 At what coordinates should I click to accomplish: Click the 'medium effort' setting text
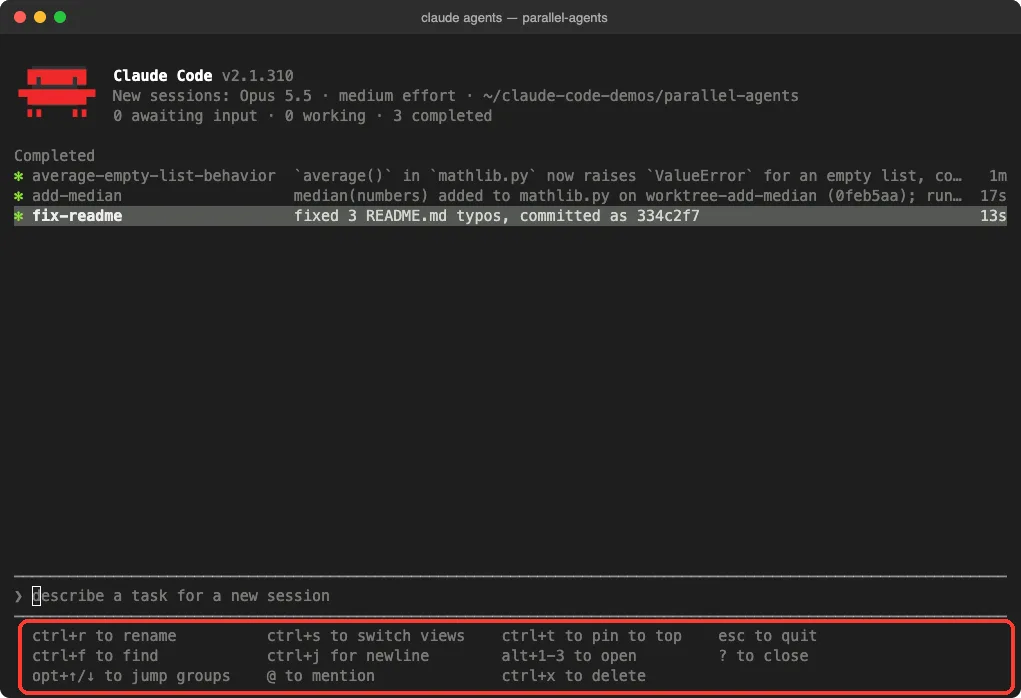click(x=397, y=96)
